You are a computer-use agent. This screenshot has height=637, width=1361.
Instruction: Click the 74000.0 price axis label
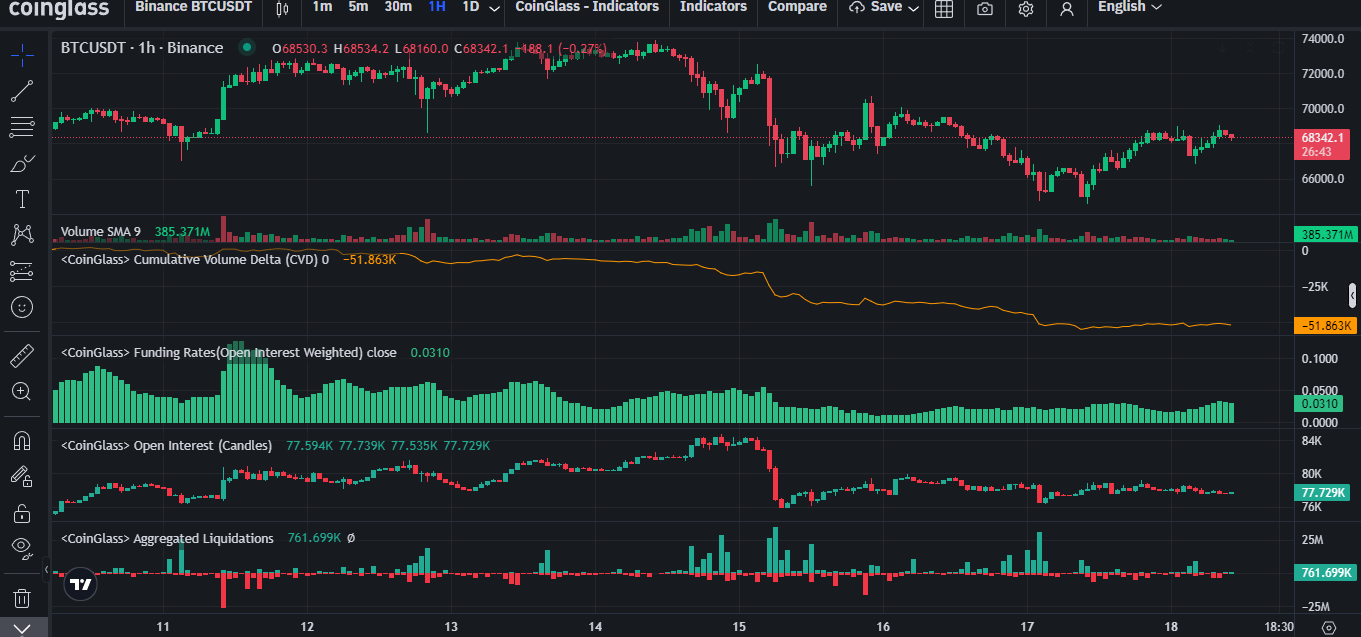[1322, 39]
